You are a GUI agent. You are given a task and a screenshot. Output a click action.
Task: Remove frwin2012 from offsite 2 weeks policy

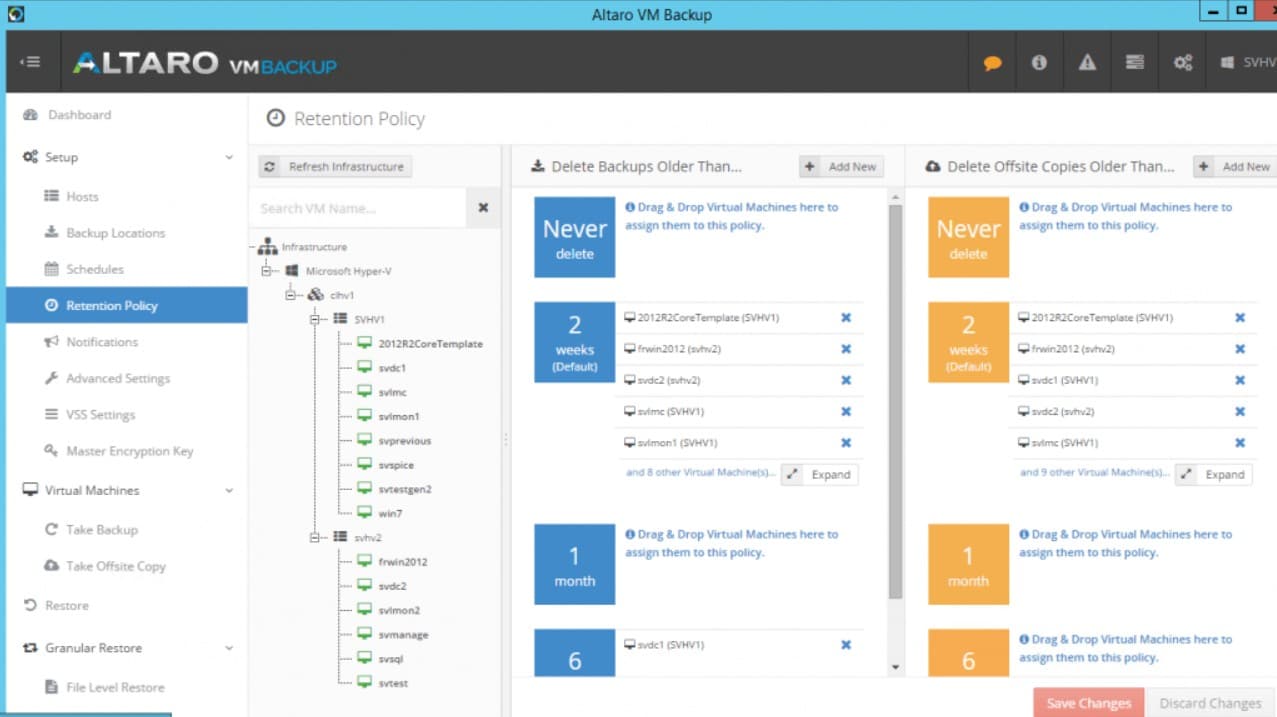click(x=1240, y=349)
